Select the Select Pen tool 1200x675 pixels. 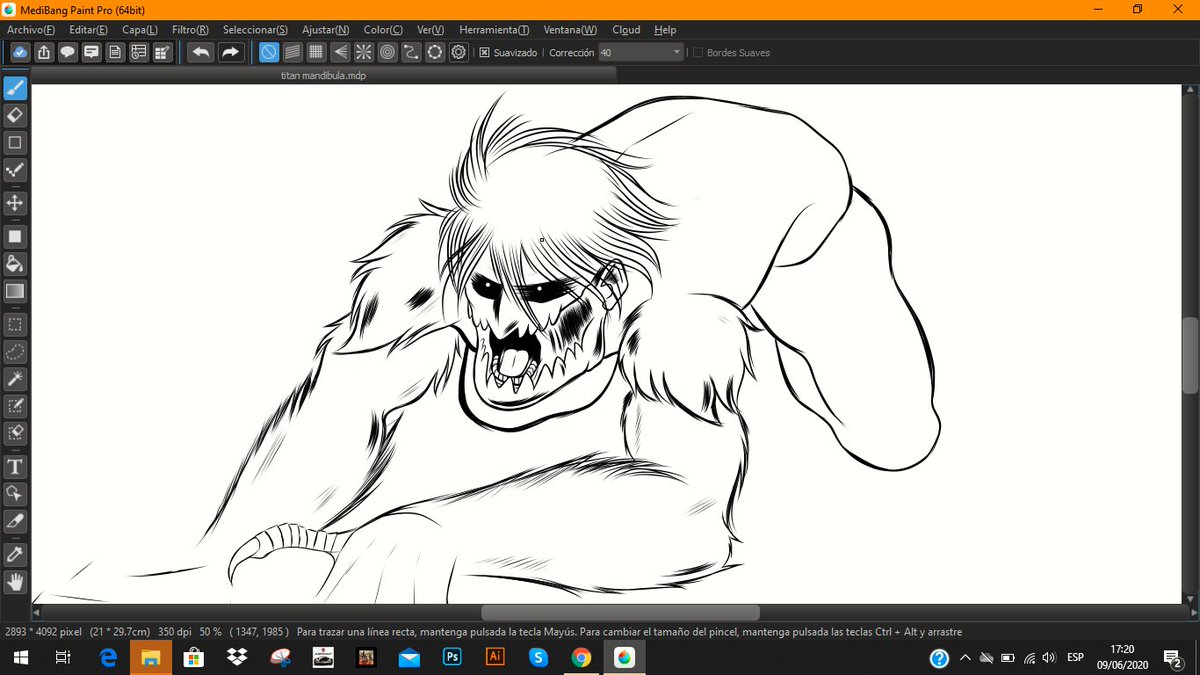pyautogui.click(x=15, y=406)
